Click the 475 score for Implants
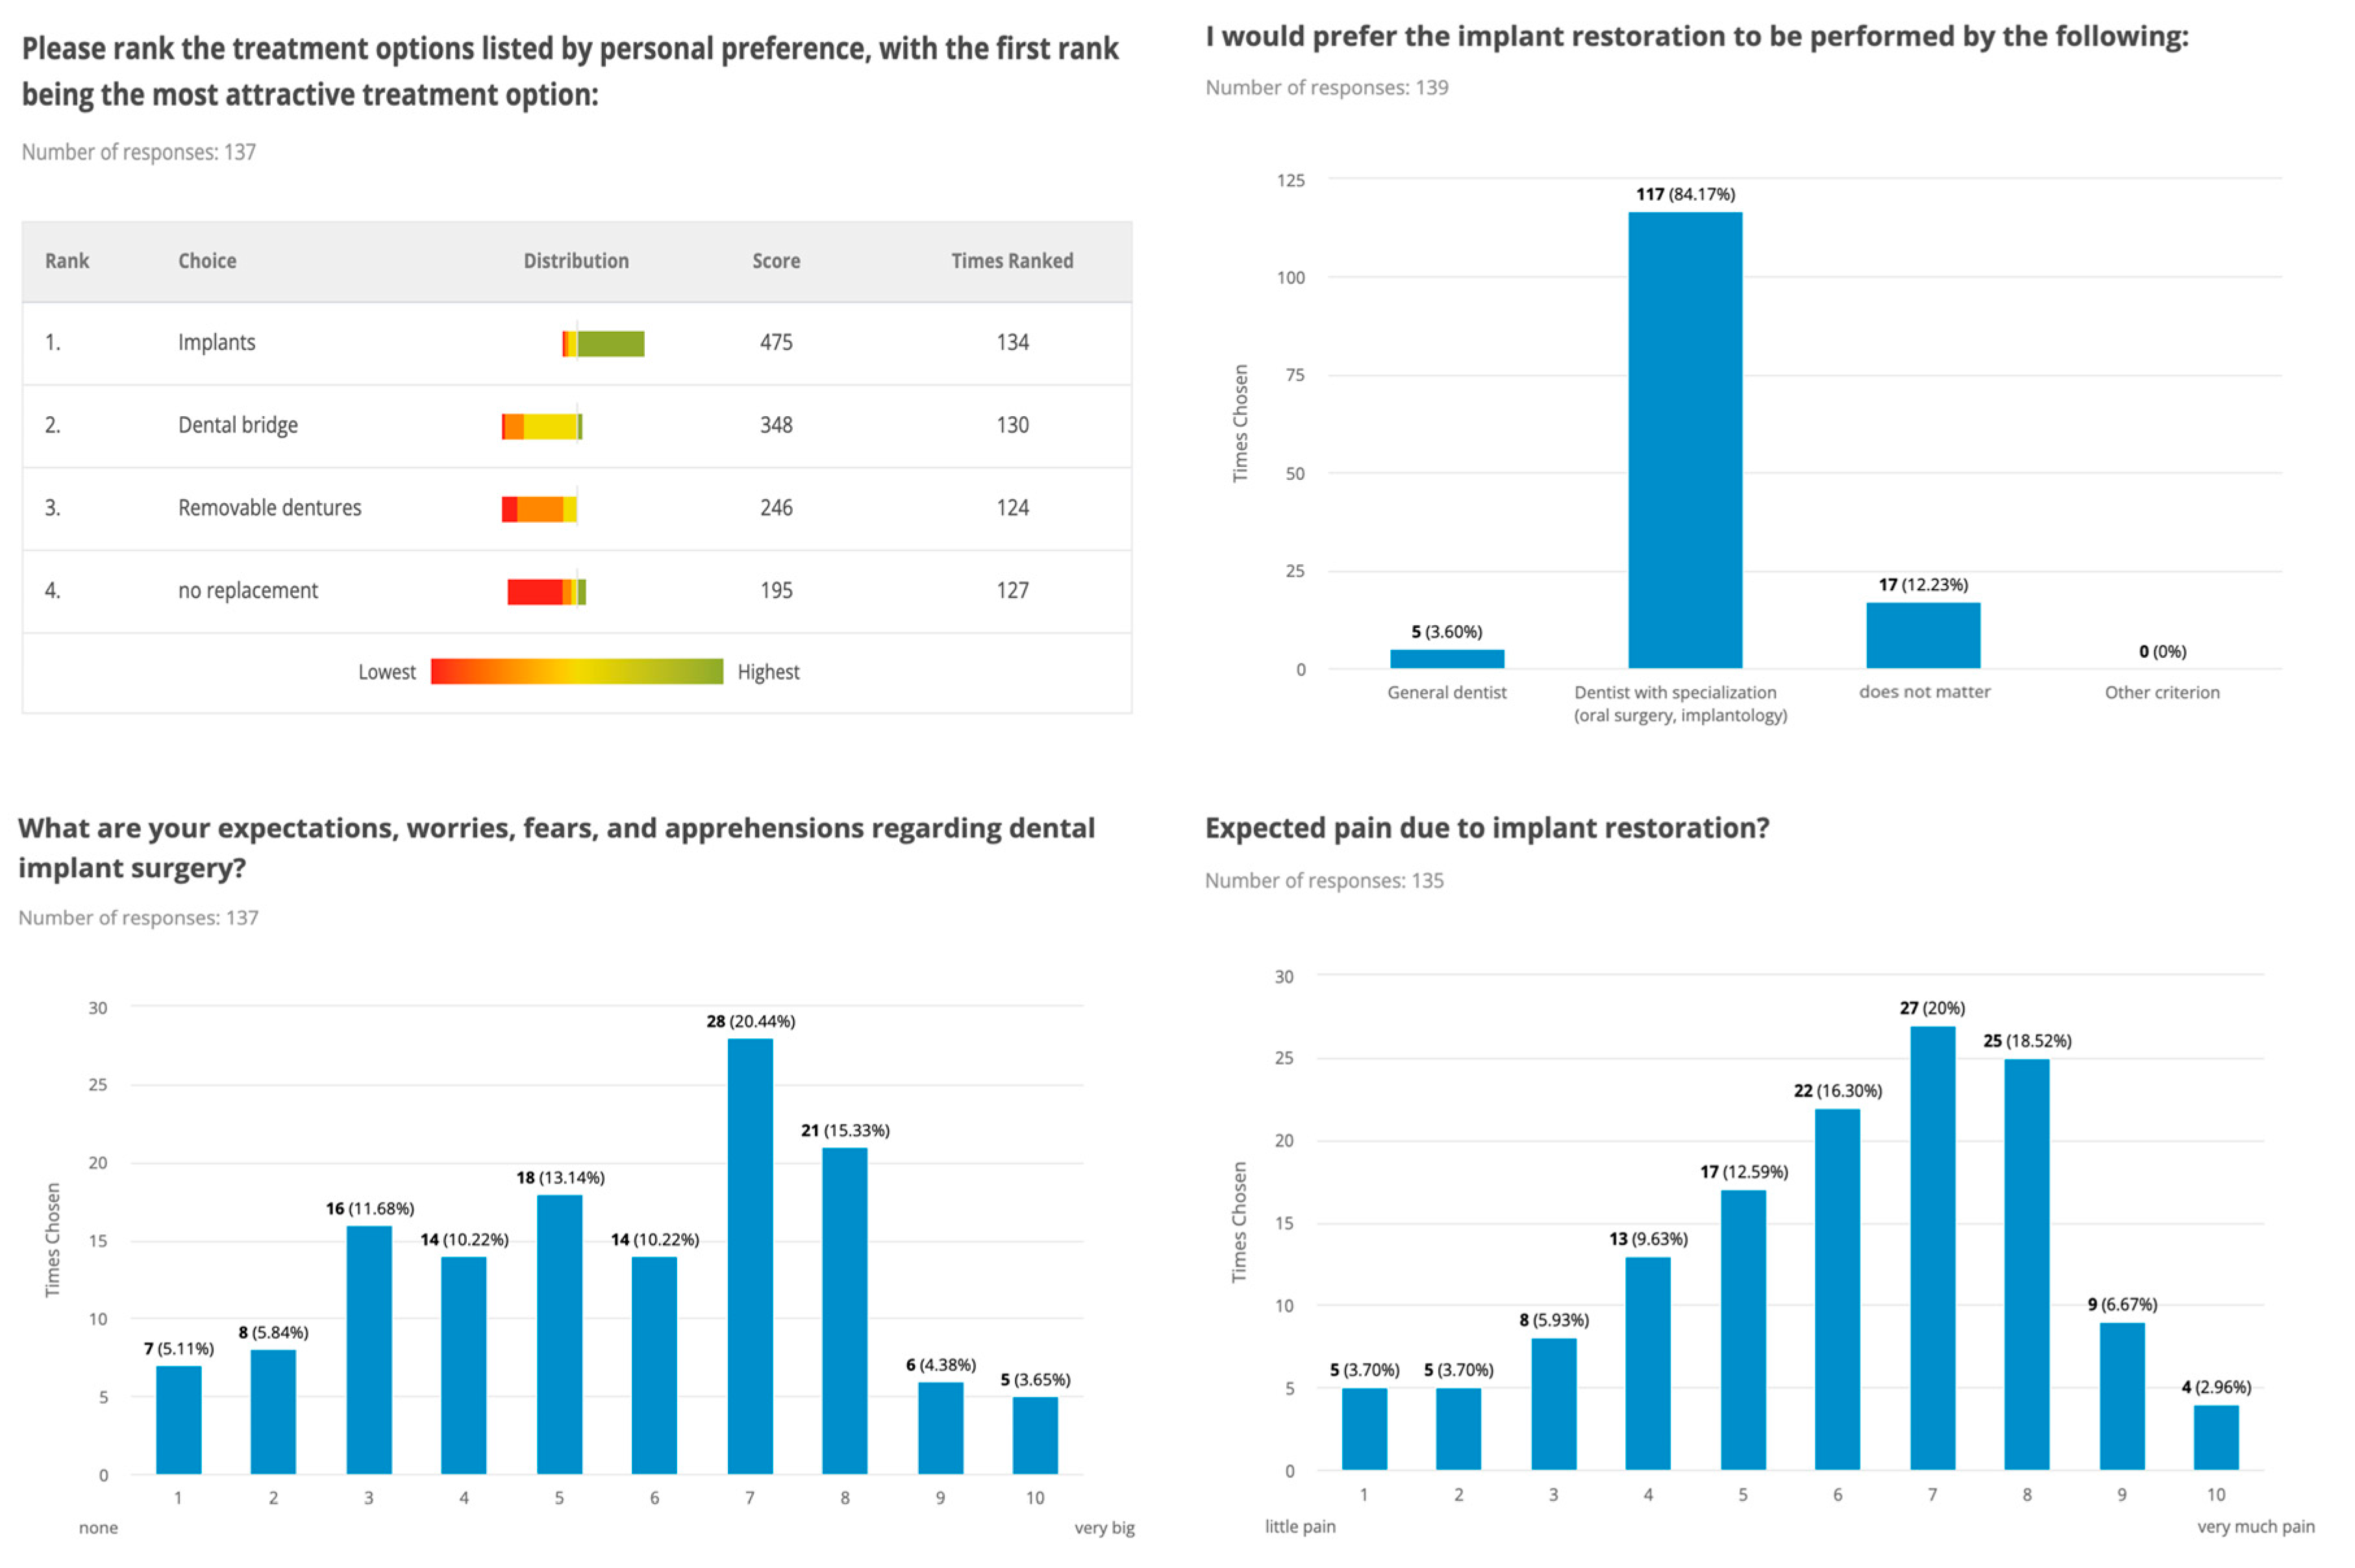This screenshot has height=1568, width=2355. pyautogui.click(x=776, y=343)
